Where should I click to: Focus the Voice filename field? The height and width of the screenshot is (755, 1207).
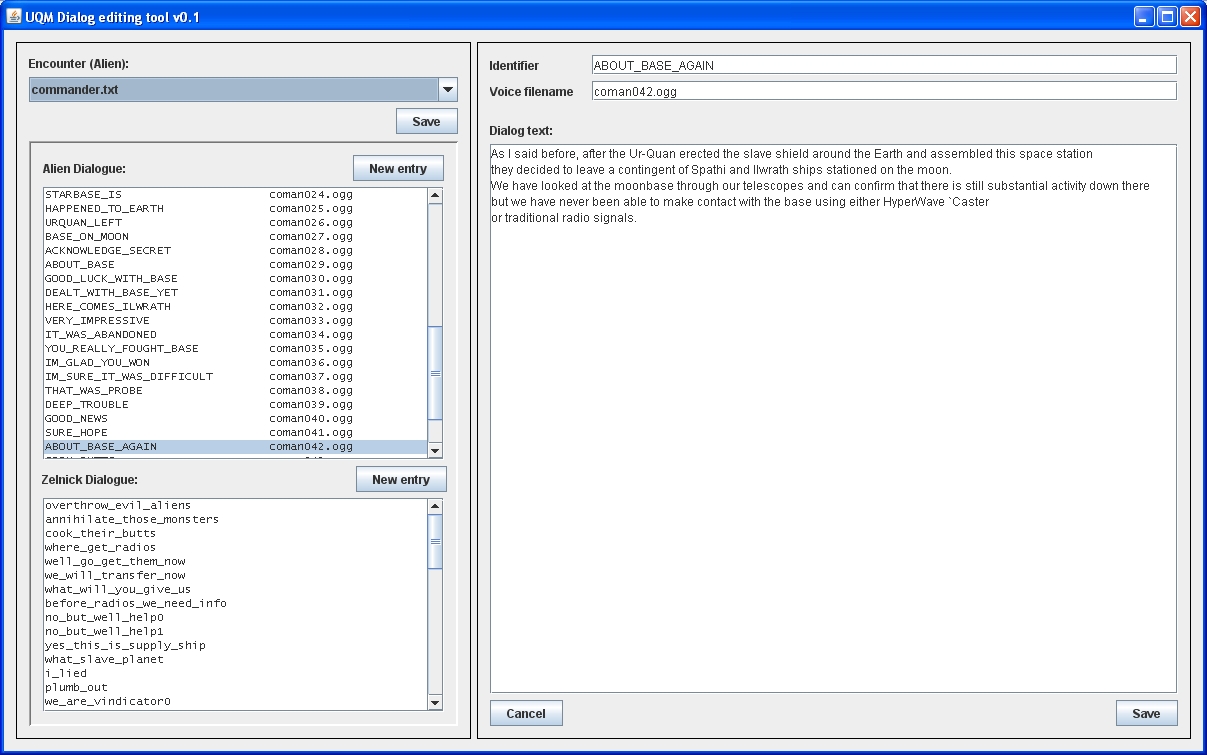[883, 92]
